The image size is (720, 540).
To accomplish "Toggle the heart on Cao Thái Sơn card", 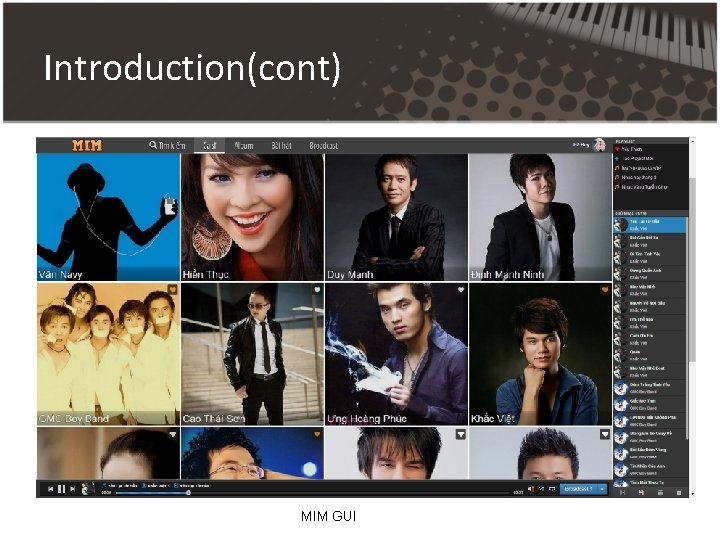I will [317, 290].
